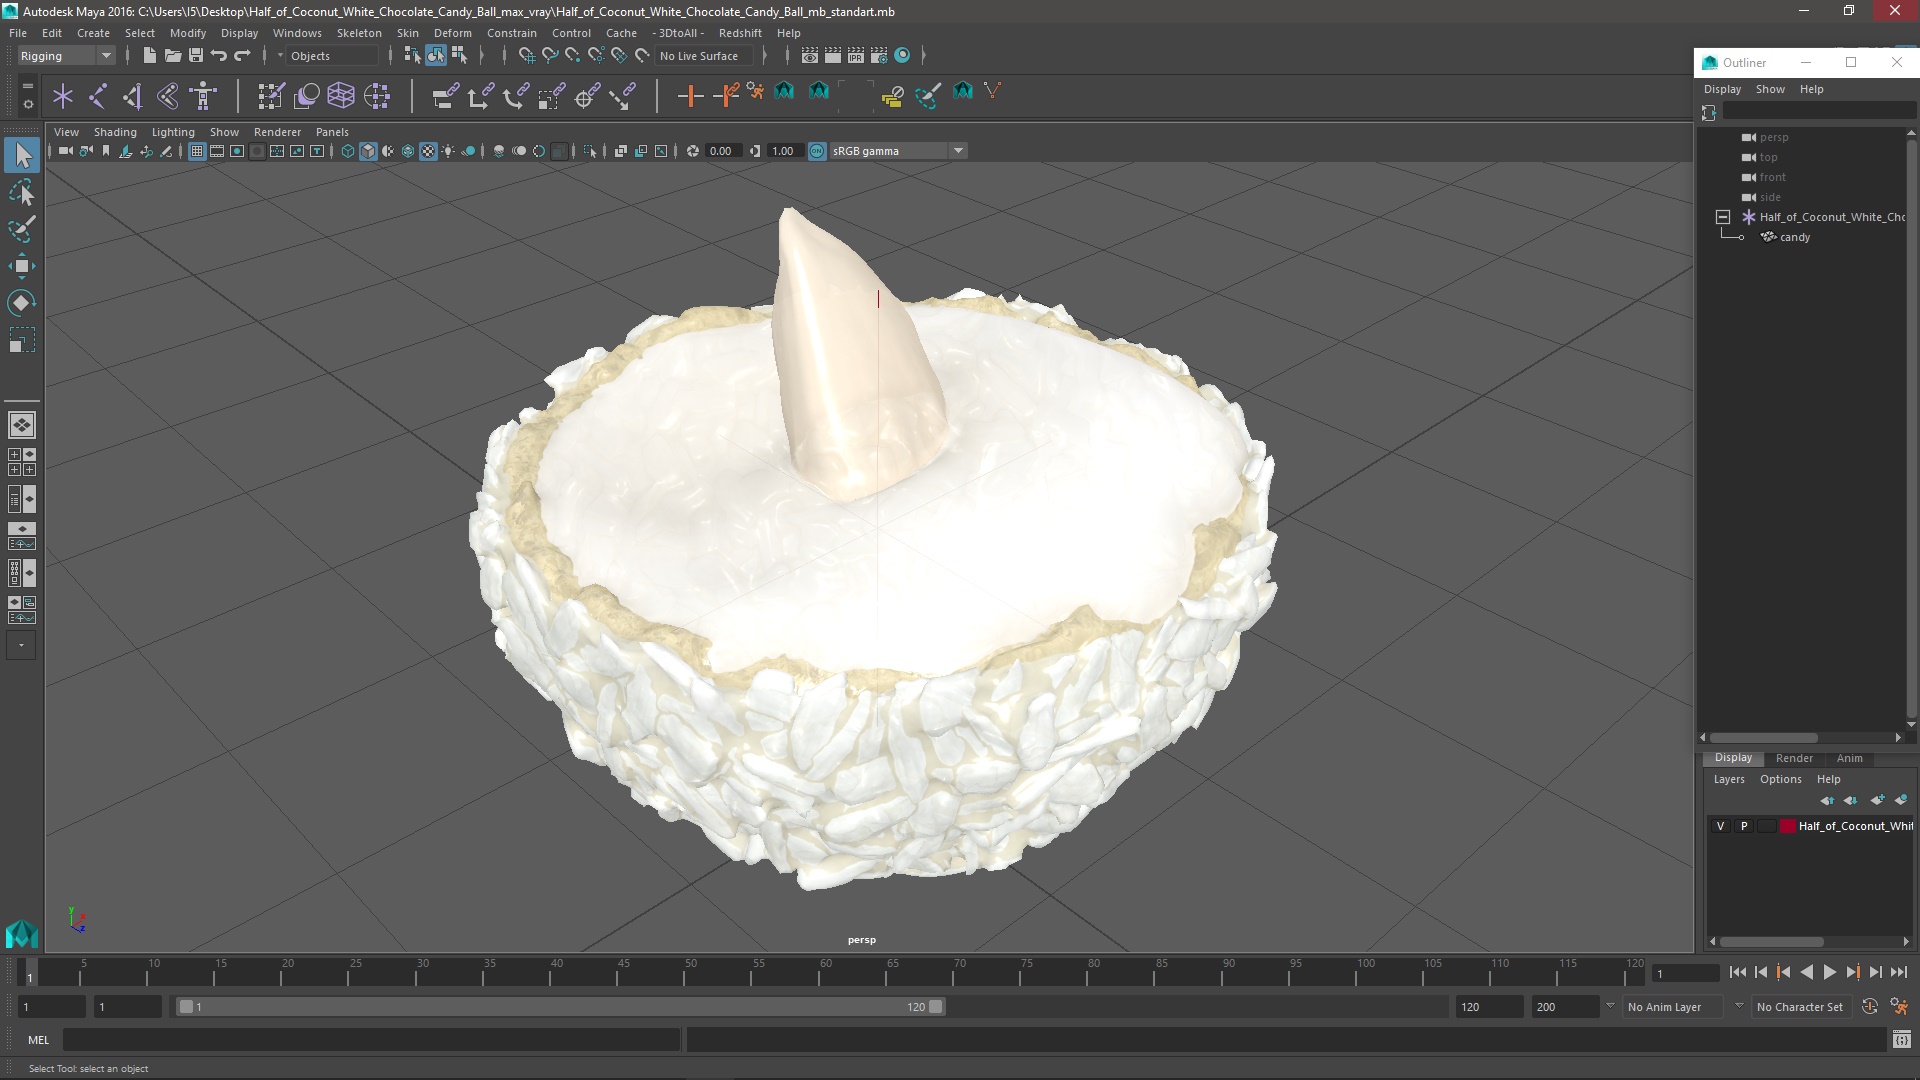Create a Locator from the rigging shelf
Viewport: 1920px width, 1080px height.
(x=63, y=96)
